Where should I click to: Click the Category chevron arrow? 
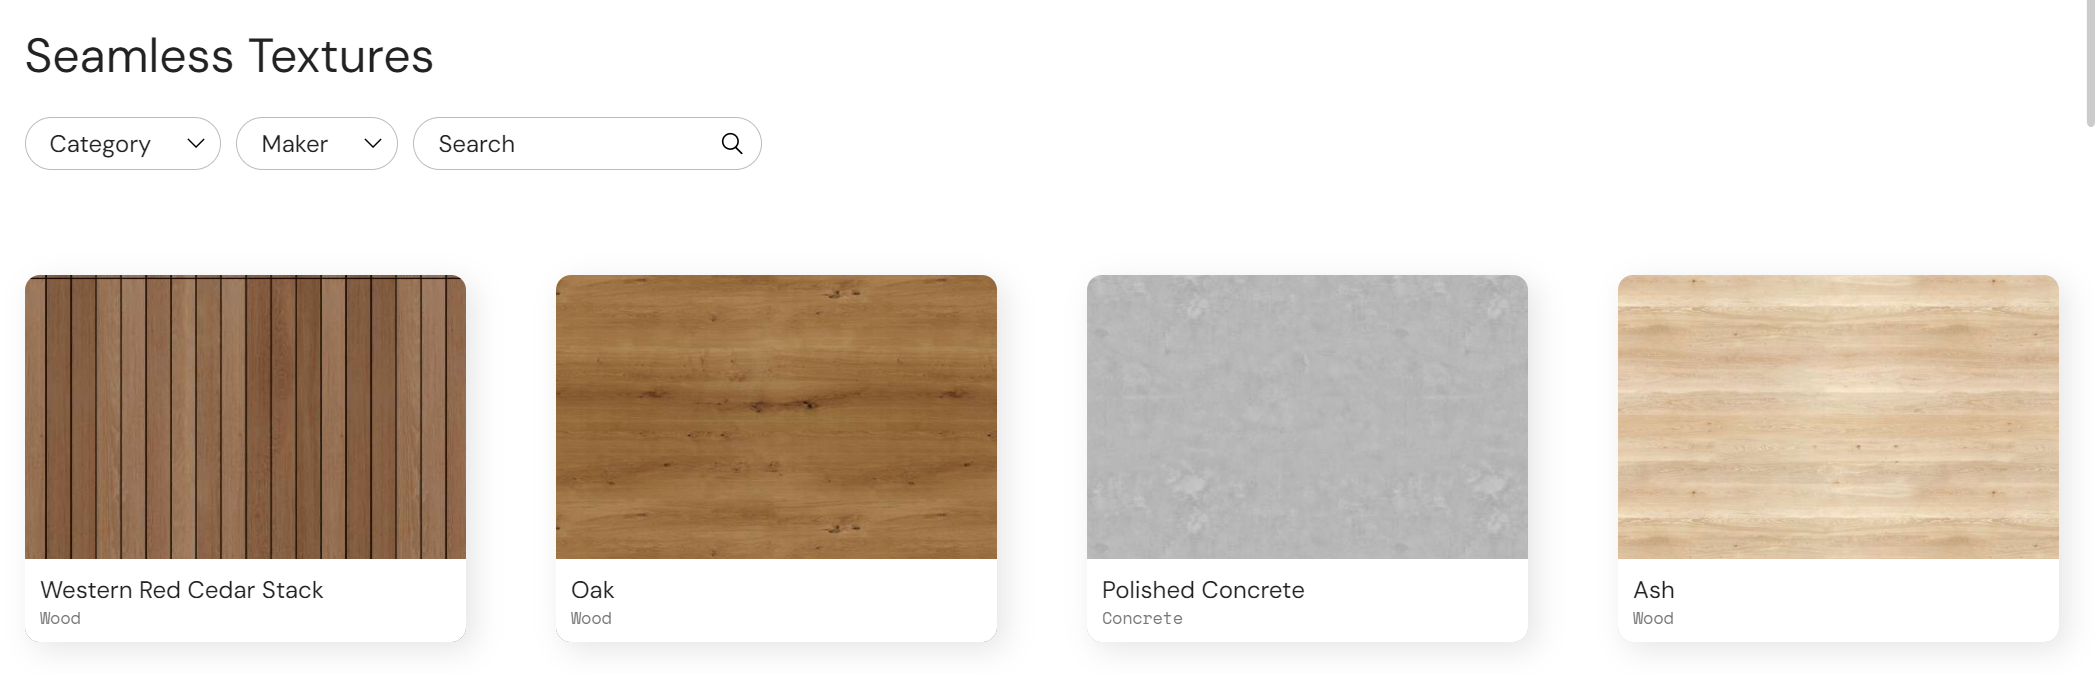(x=196, y=144)
